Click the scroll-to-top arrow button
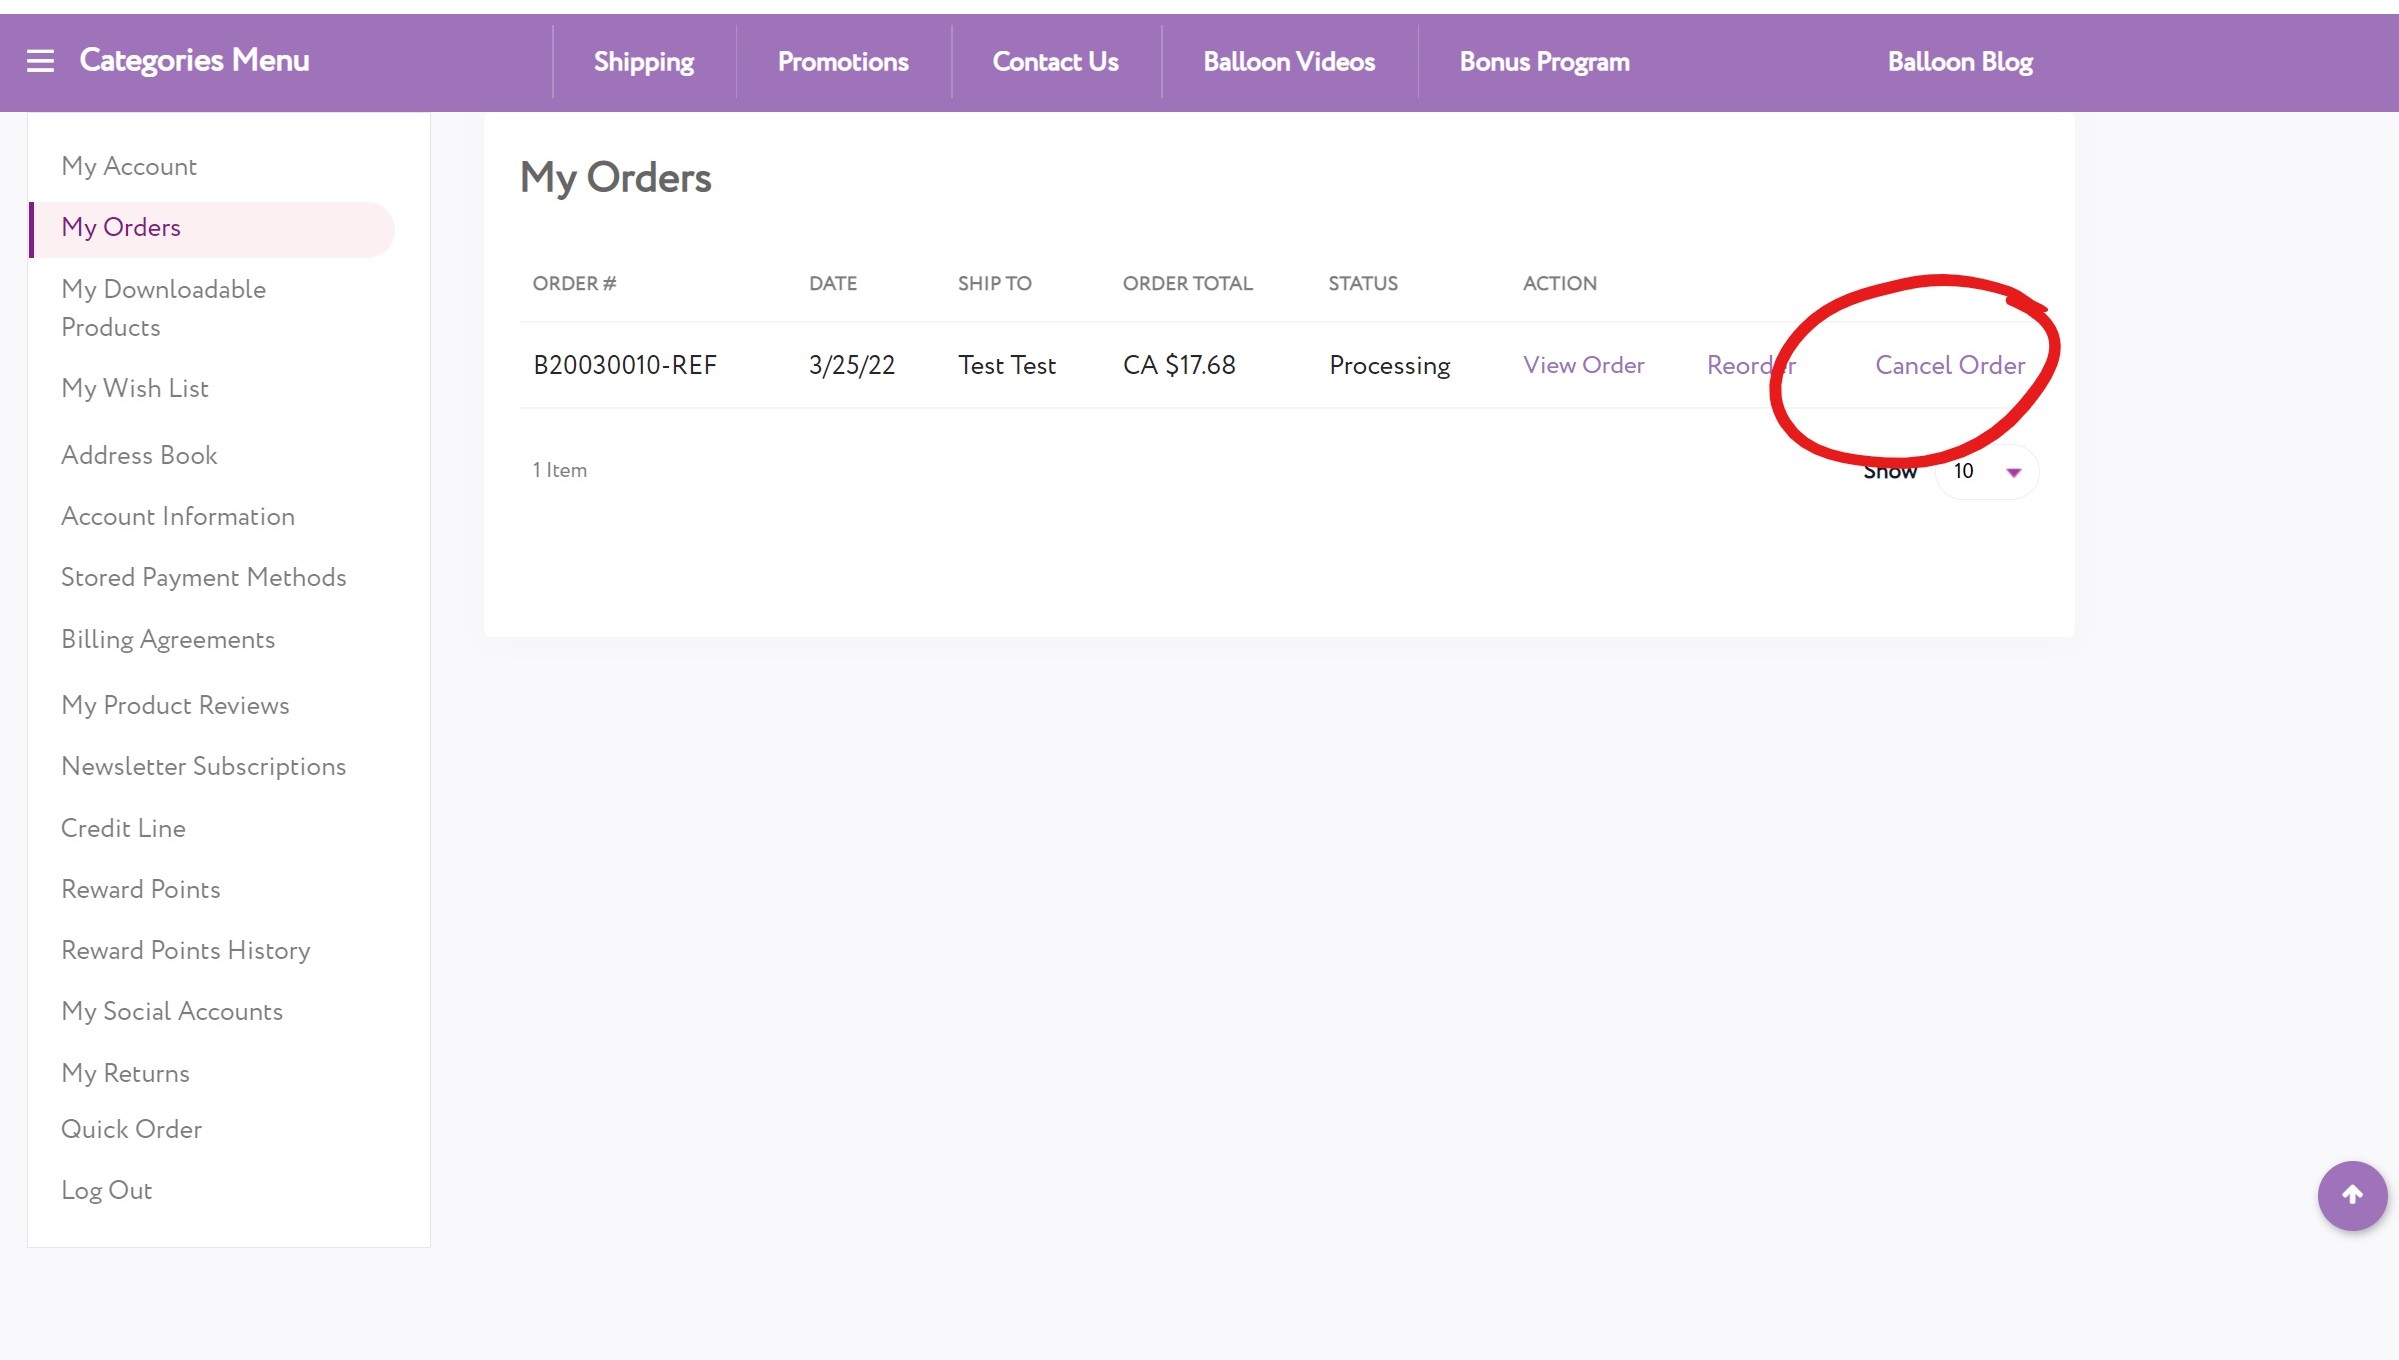 tap(2352, 1195)
